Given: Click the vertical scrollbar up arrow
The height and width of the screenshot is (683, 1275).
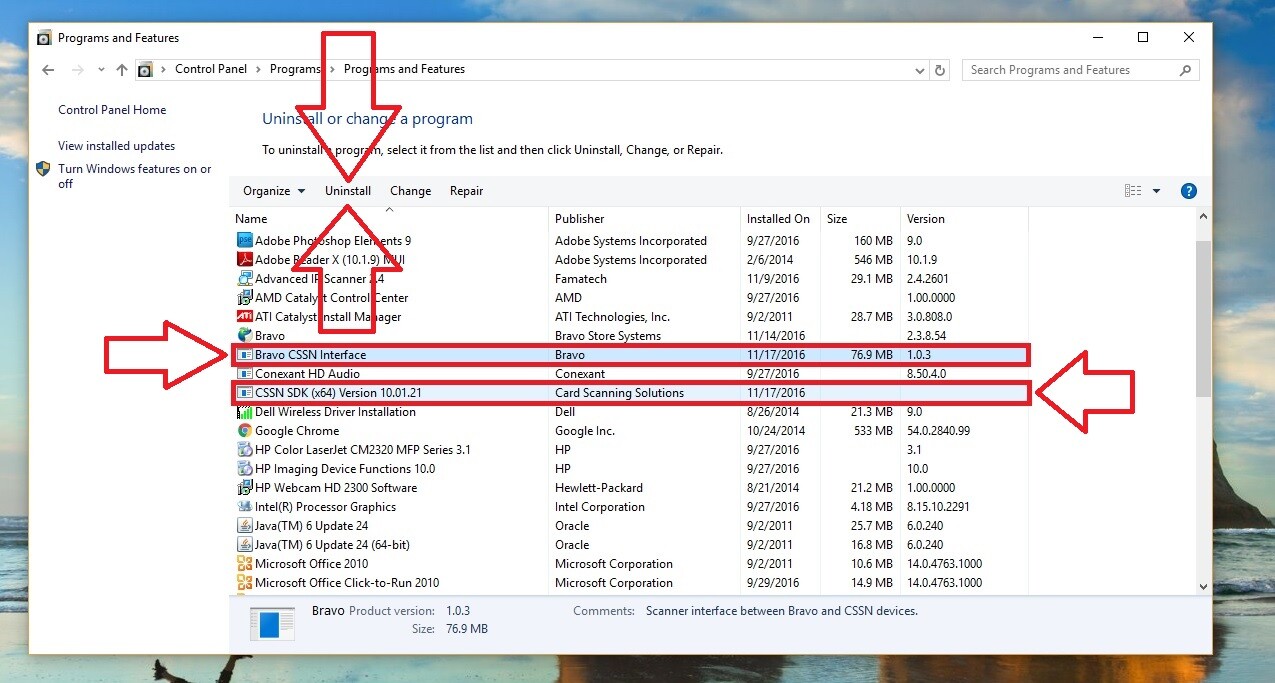Looking at the screenshot, I should (x=1203, y=217).
